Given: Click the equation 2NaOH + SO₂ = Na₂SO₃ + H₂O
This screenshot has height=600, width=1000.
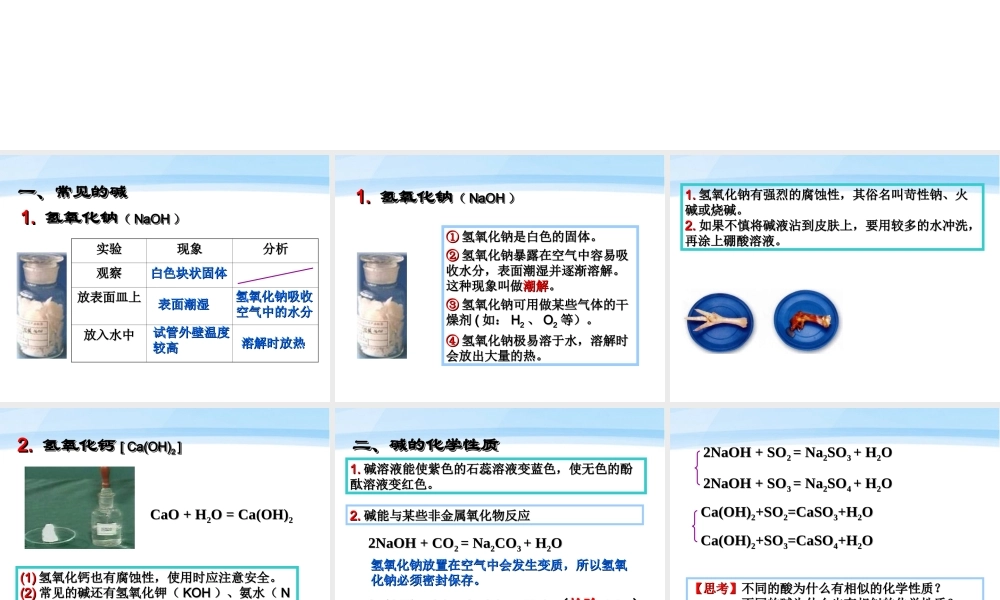Looking at the screenshot, I should 797,453.
